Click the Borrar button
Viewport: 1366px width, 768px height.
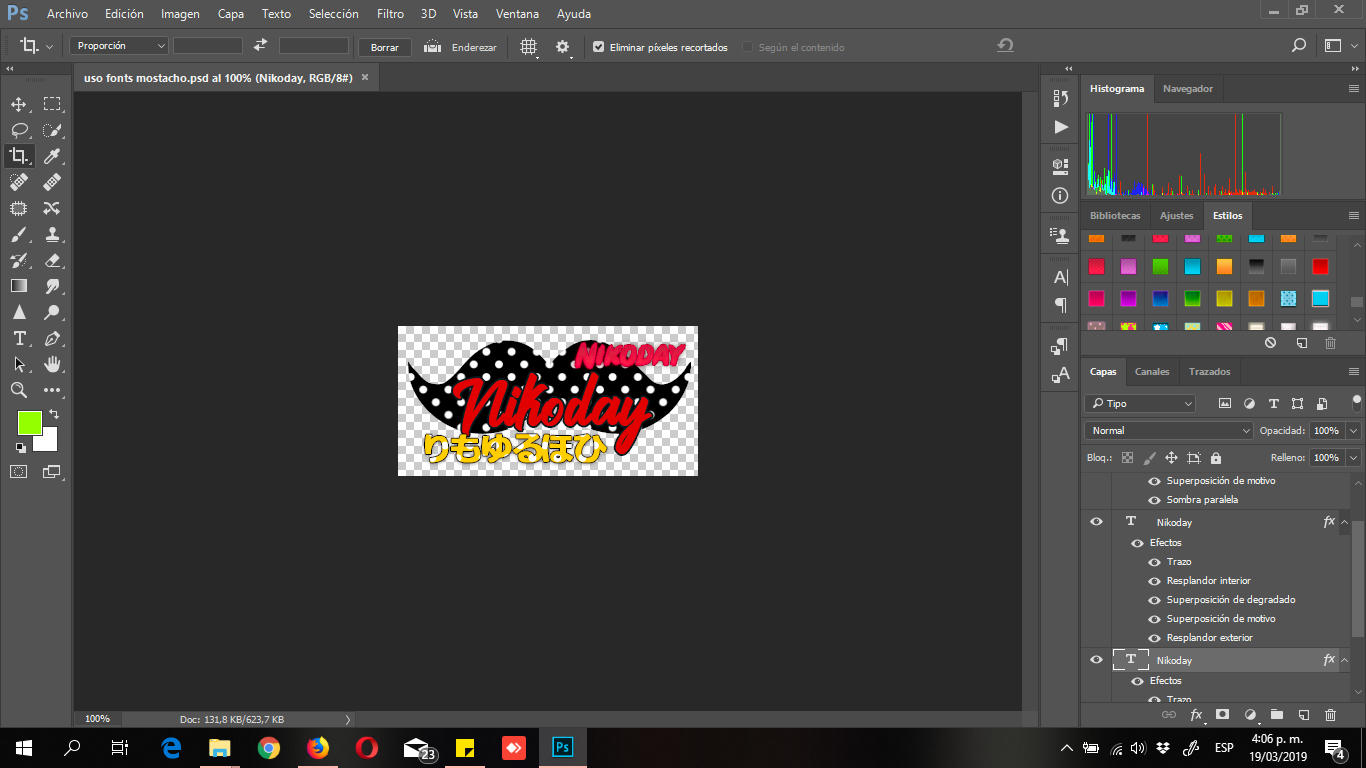point(385,47)
